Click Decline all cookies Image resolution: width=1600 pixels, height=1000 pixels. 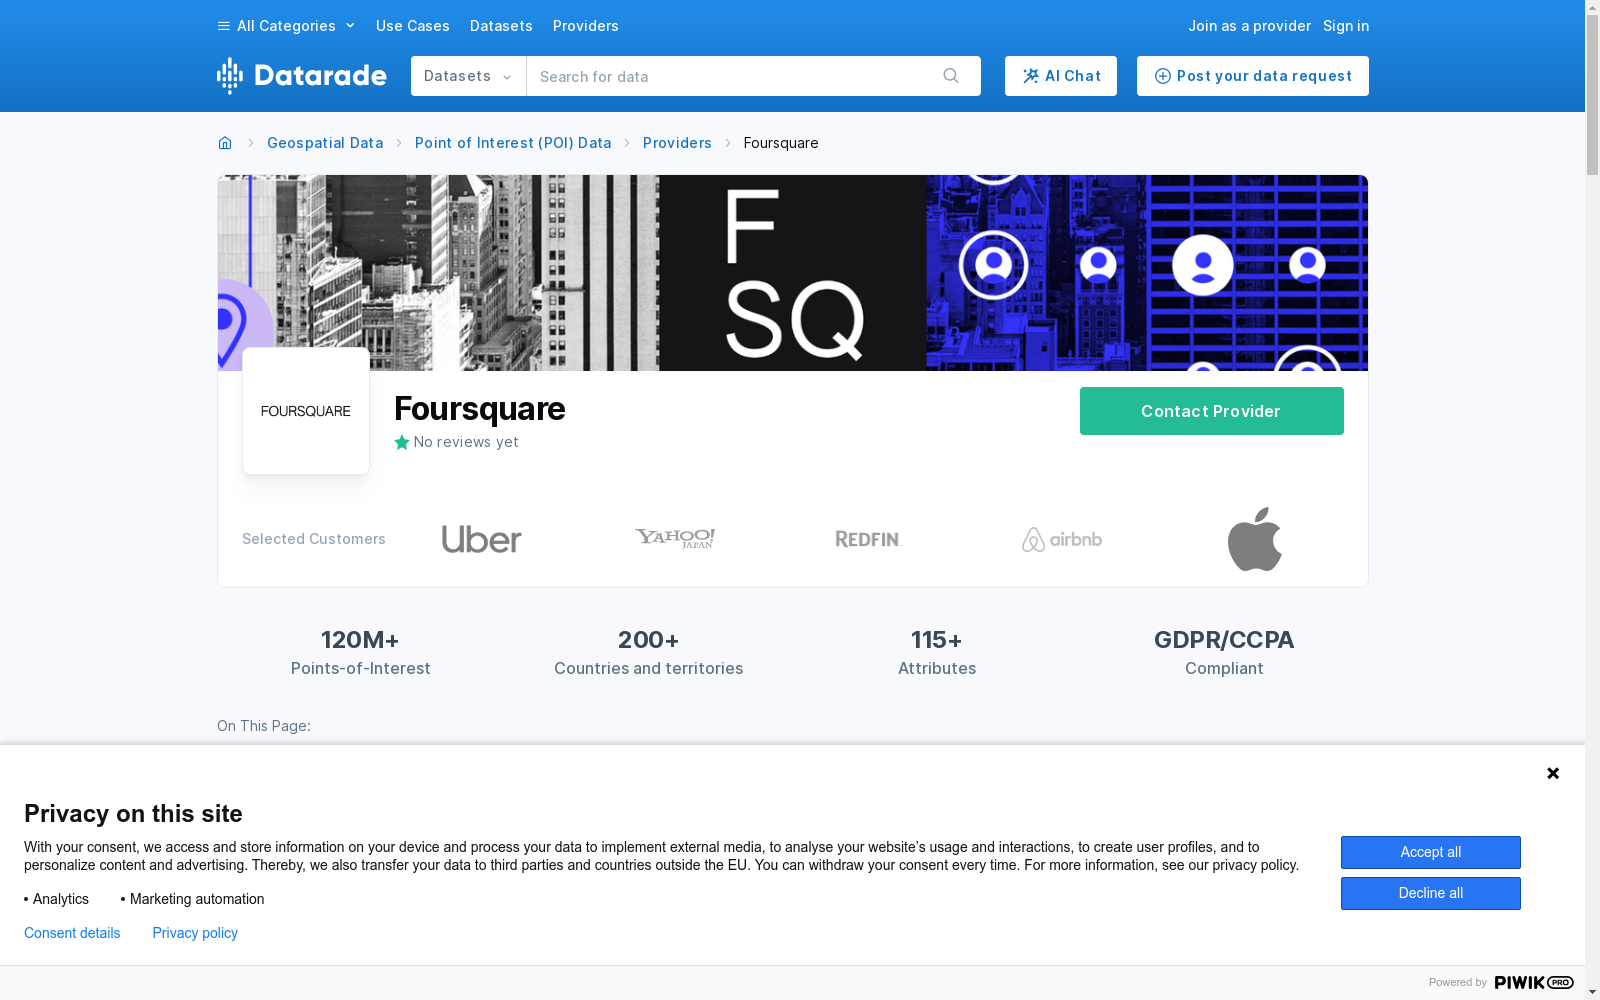point(1431,893)
